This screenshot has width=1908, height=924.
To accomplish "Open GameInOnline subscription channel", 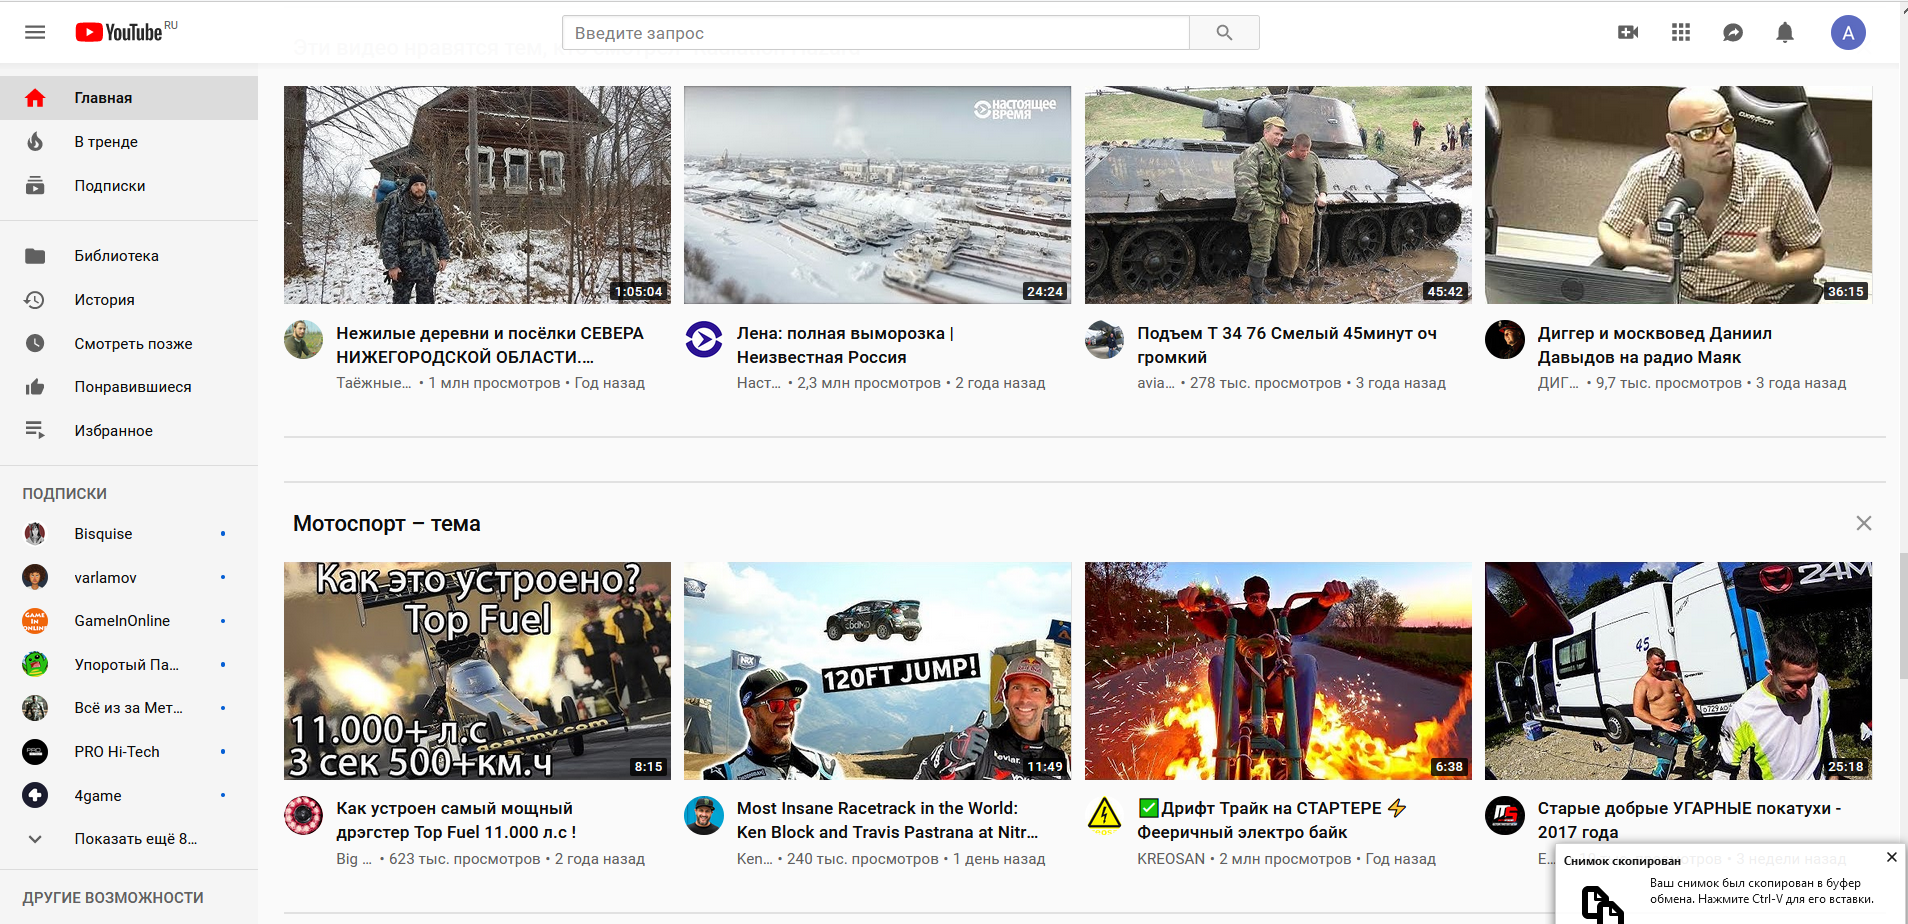I will pos(129,621).
